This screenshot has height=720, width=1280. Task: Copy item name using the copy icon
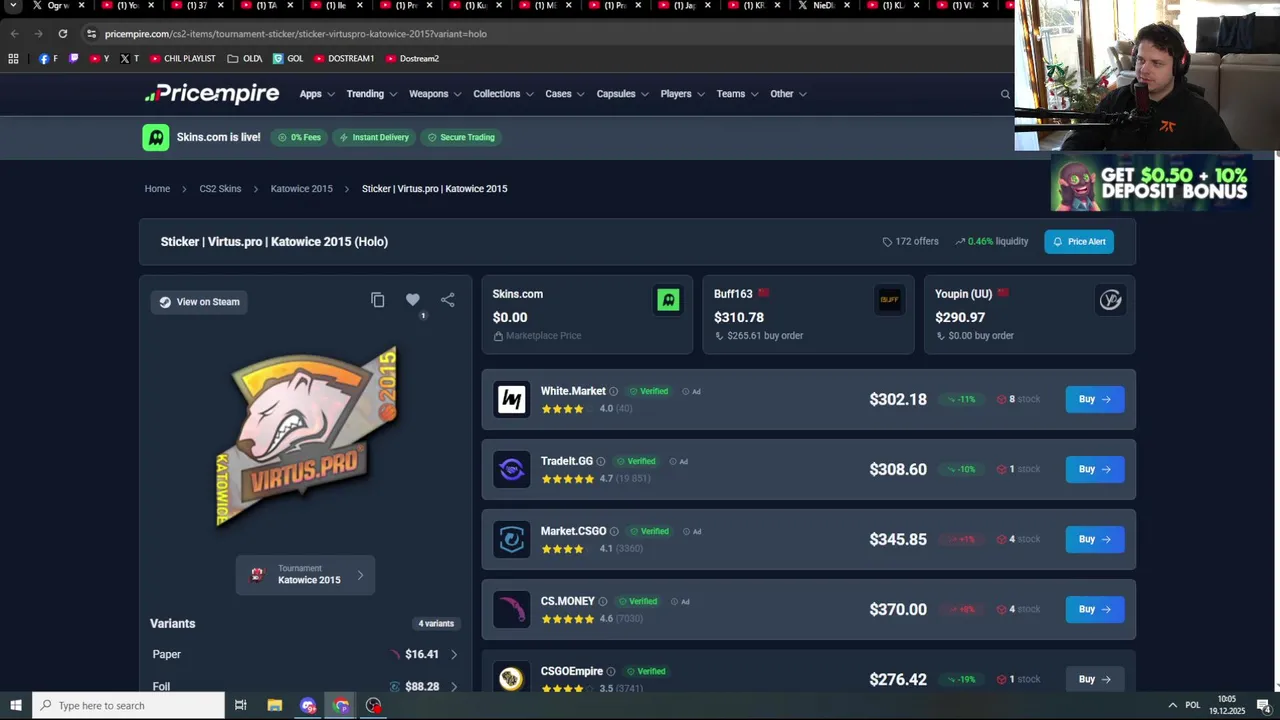(x=378, y=300)
